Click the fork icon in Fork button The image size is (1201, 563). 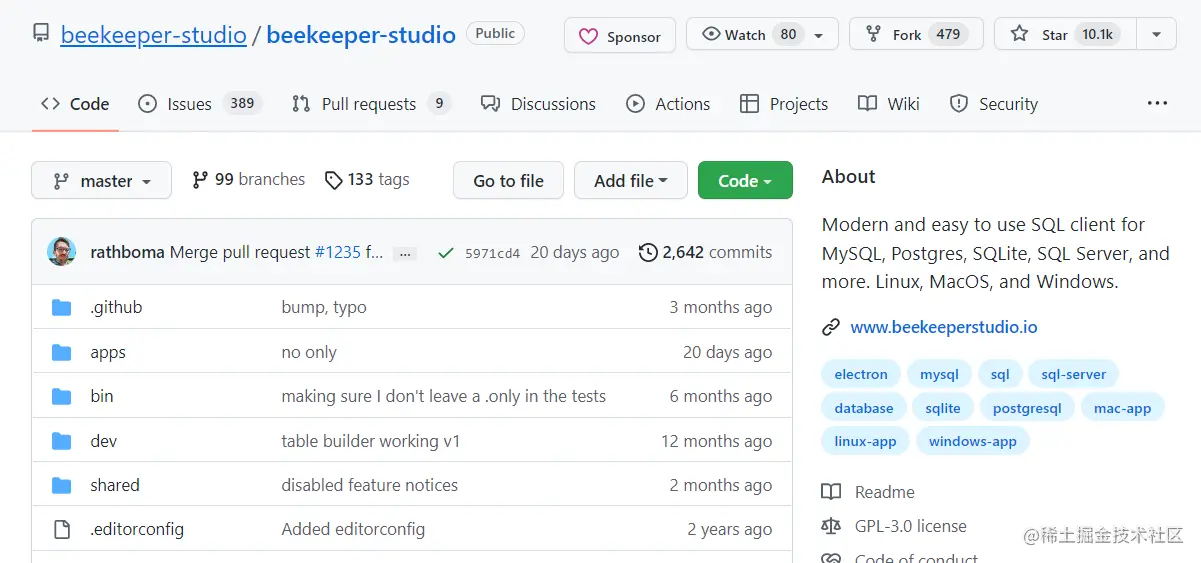(x=874, y=34)
